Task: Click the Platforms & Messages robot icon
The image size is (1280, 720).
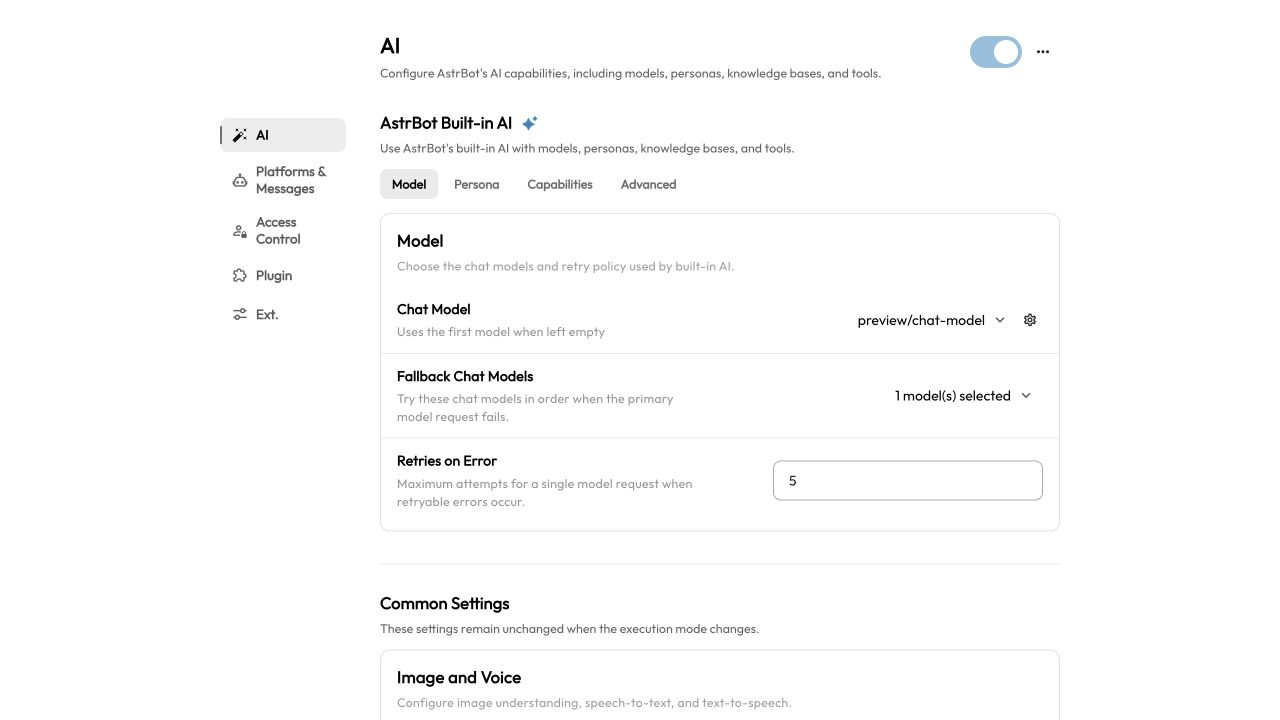Action: [240, 180]
